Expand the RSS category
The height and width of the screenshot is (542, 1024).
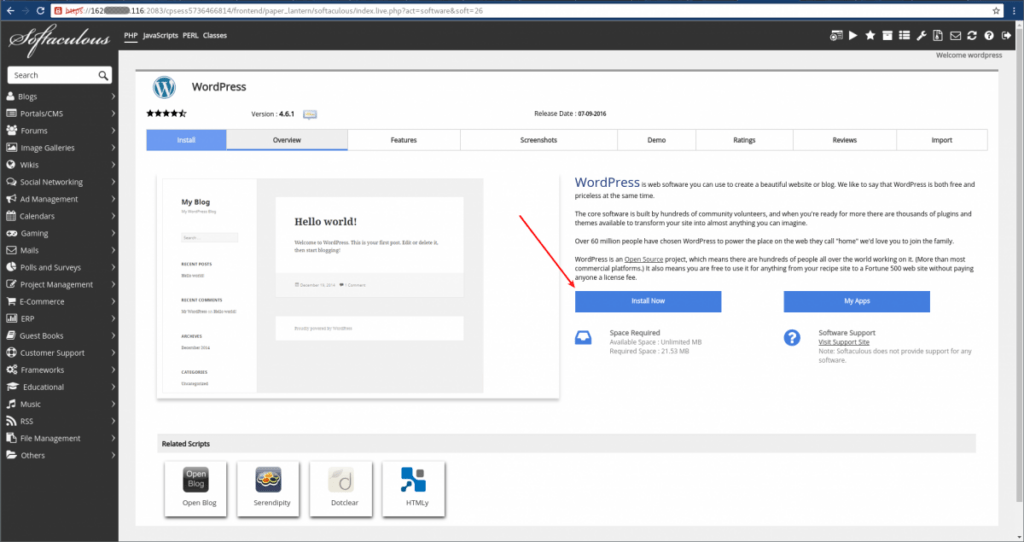click(x=60, y=421)
